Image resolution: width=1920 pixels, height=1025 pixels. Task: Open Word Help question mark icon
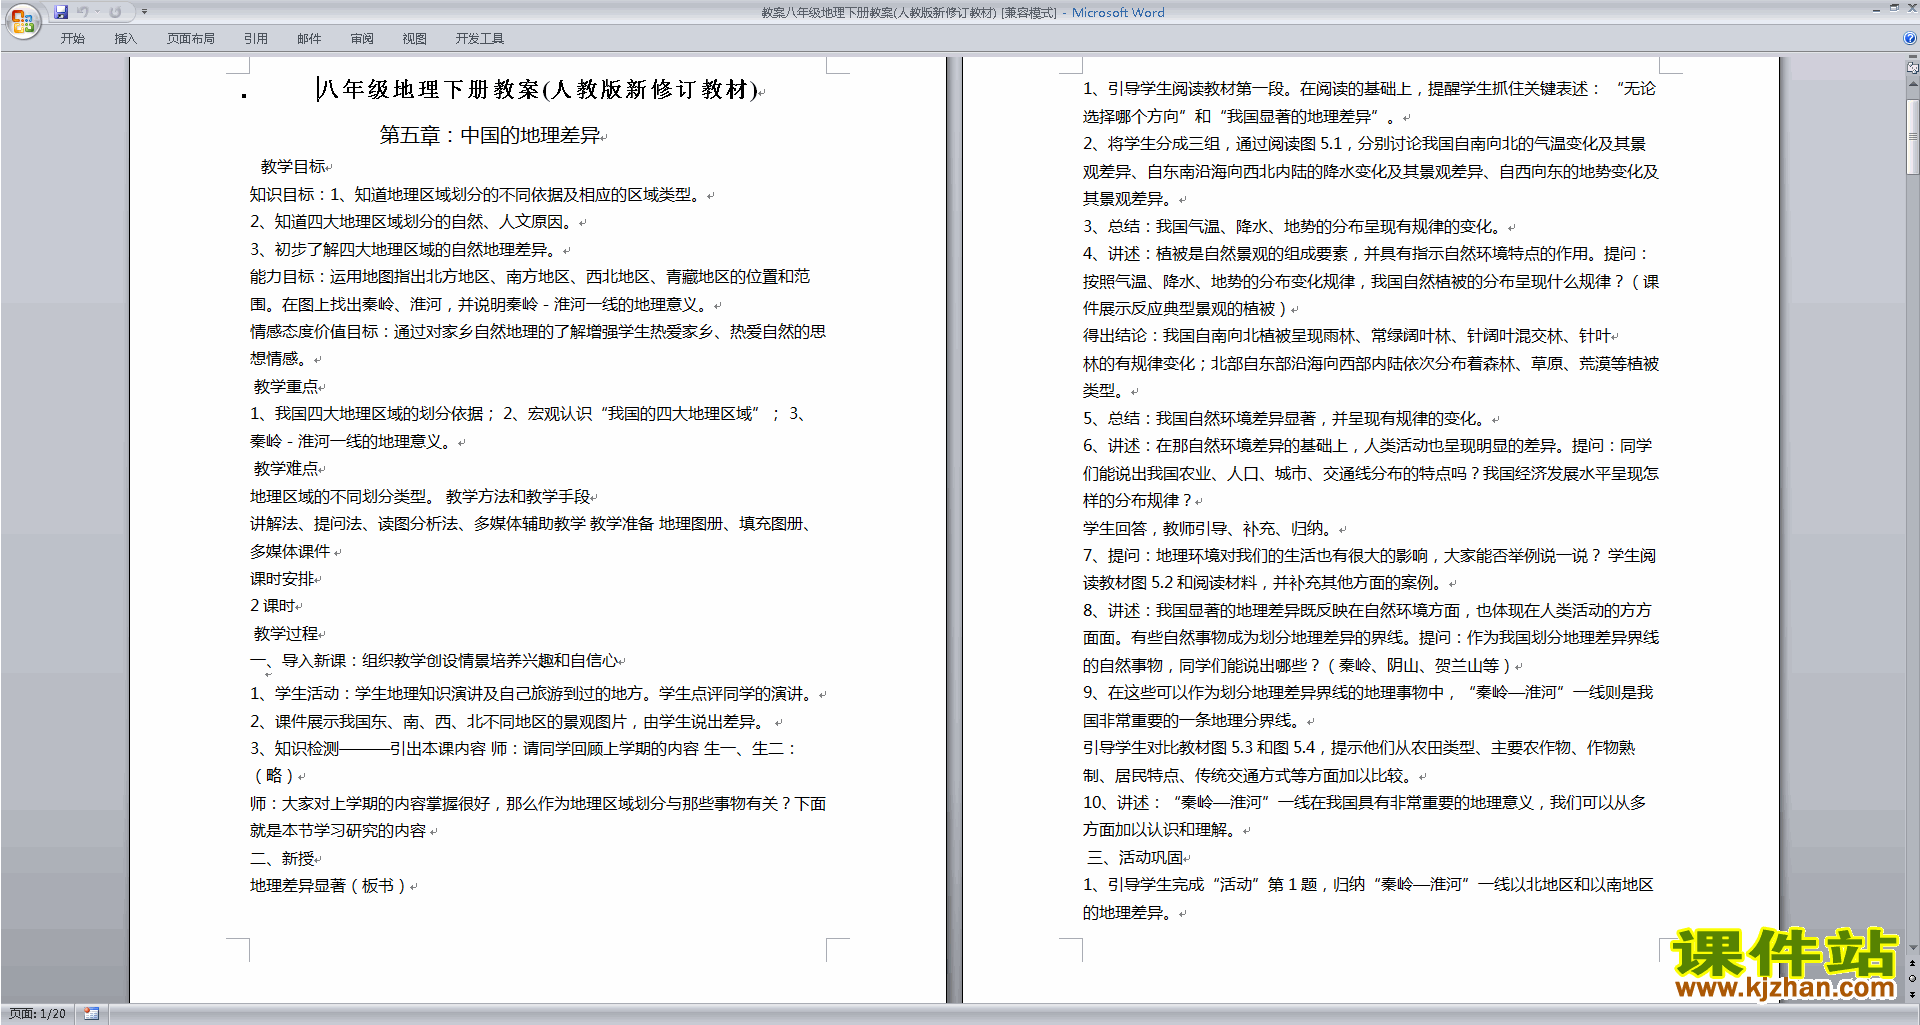(1910, 39)
